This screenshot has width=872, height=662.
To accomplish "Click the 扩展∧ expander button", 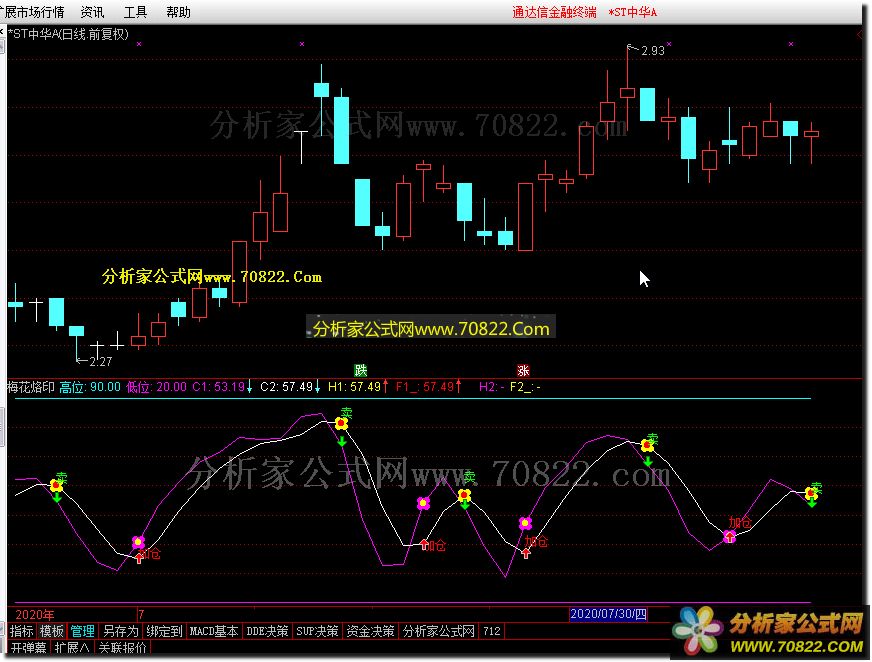I will 72,648.
